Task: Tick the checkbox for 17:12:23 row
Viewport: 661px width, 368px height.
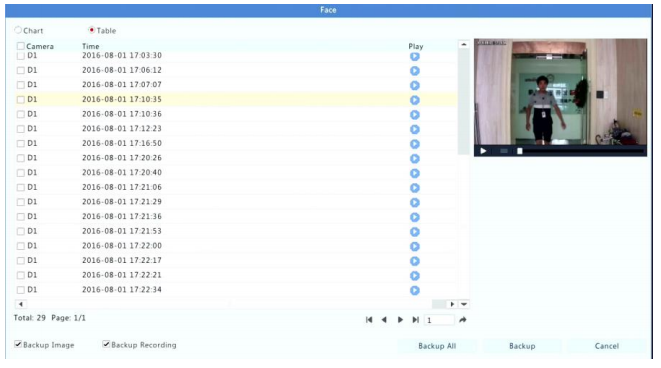Action: (x=20, y=129)
